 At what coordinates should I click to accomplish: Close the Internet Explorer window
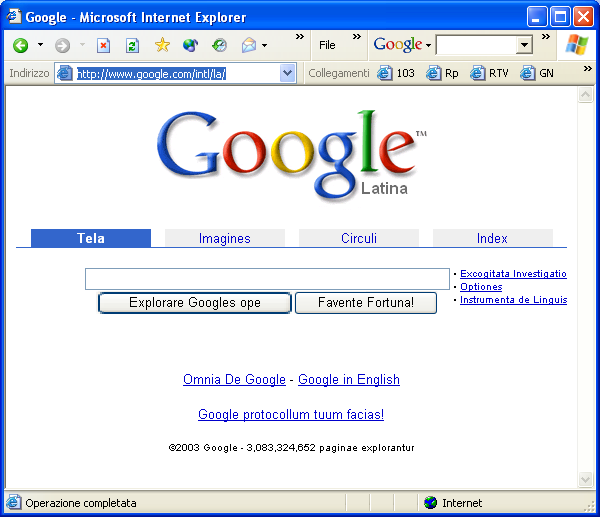(584, 16)
